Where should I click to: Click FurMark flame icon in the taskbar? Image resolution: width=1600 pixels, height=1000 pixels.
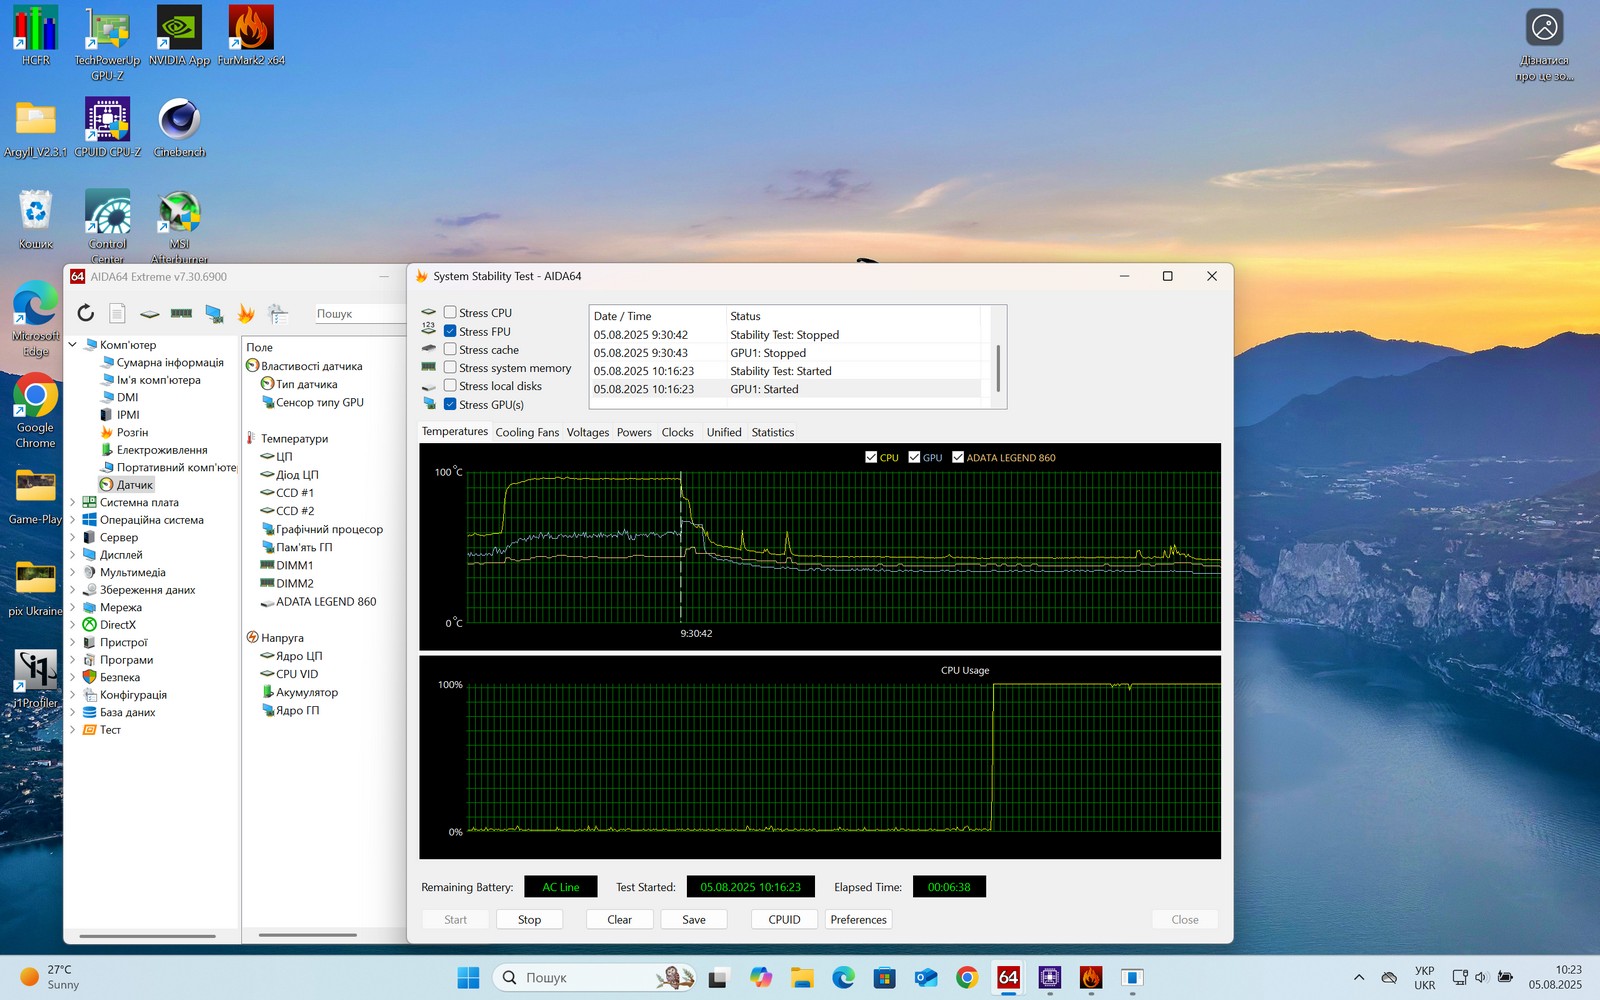(x=1091, y=977)
